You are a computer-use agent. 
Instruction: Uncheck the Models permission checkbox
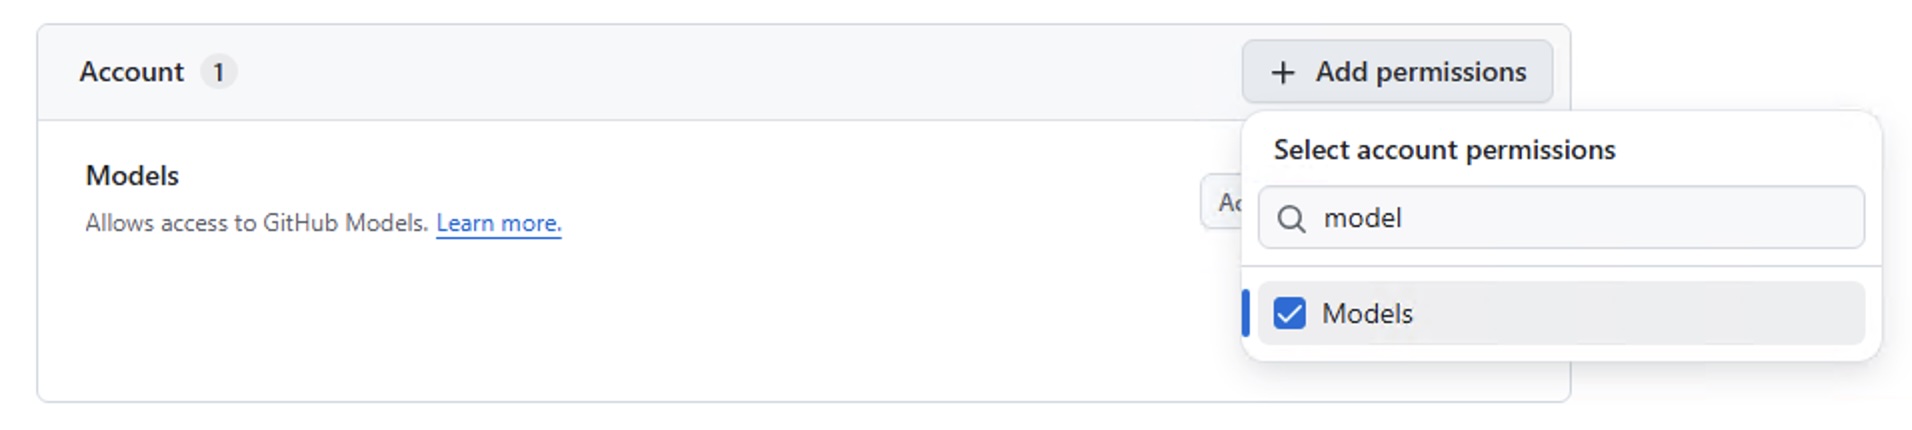click(1289, 314)
